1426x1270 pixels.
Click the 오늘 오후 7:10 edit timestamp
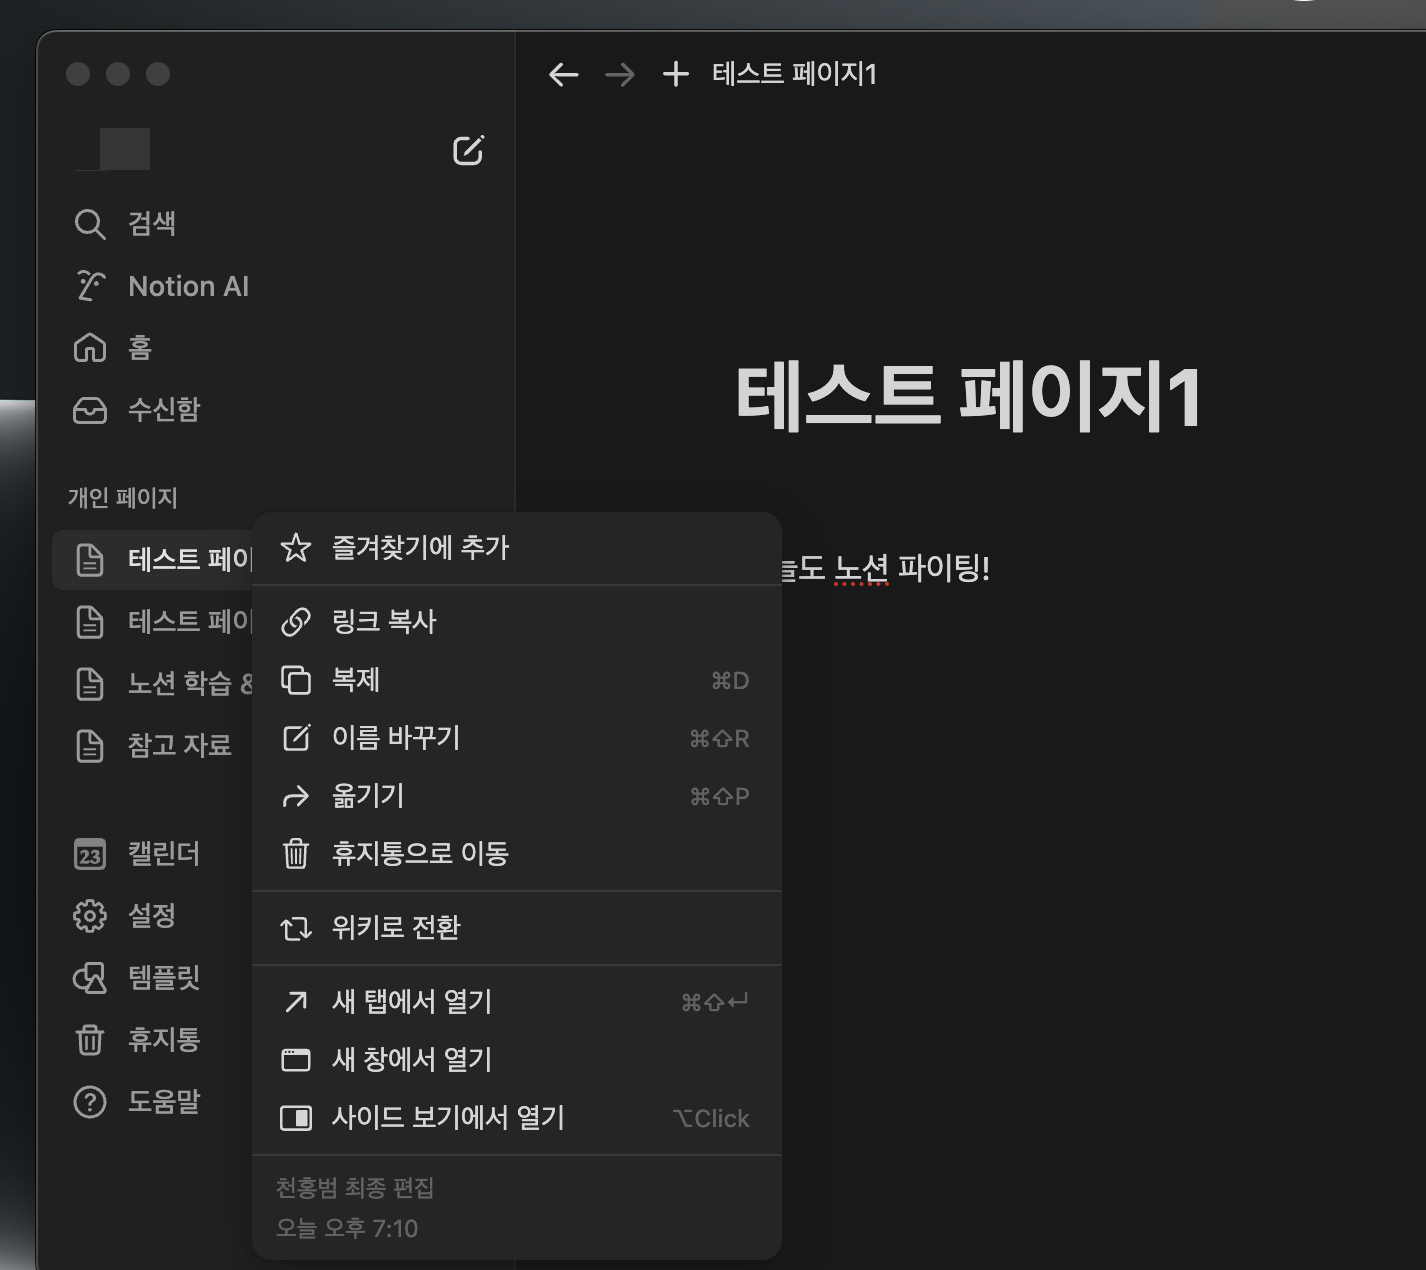347,1229
